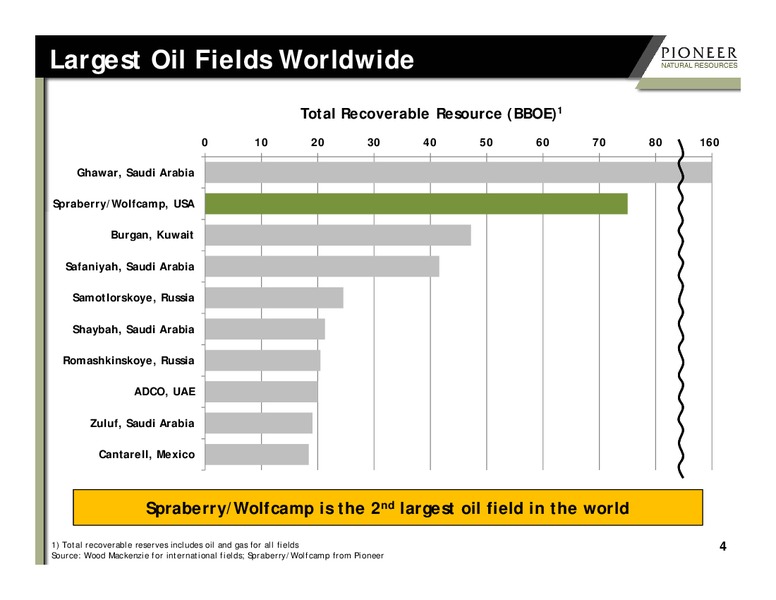Click the axis value '50'
The image size is (776, 600).
tap(486, 143)
